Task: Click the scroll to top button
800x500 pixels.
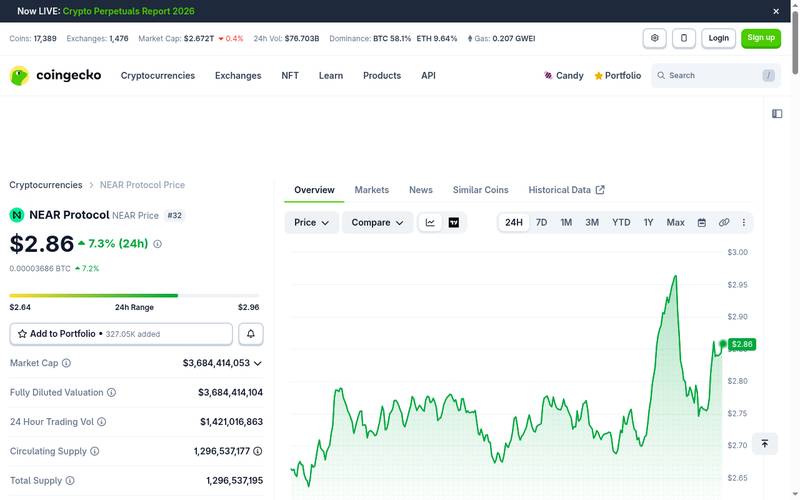Action: [x=764, y=443]
